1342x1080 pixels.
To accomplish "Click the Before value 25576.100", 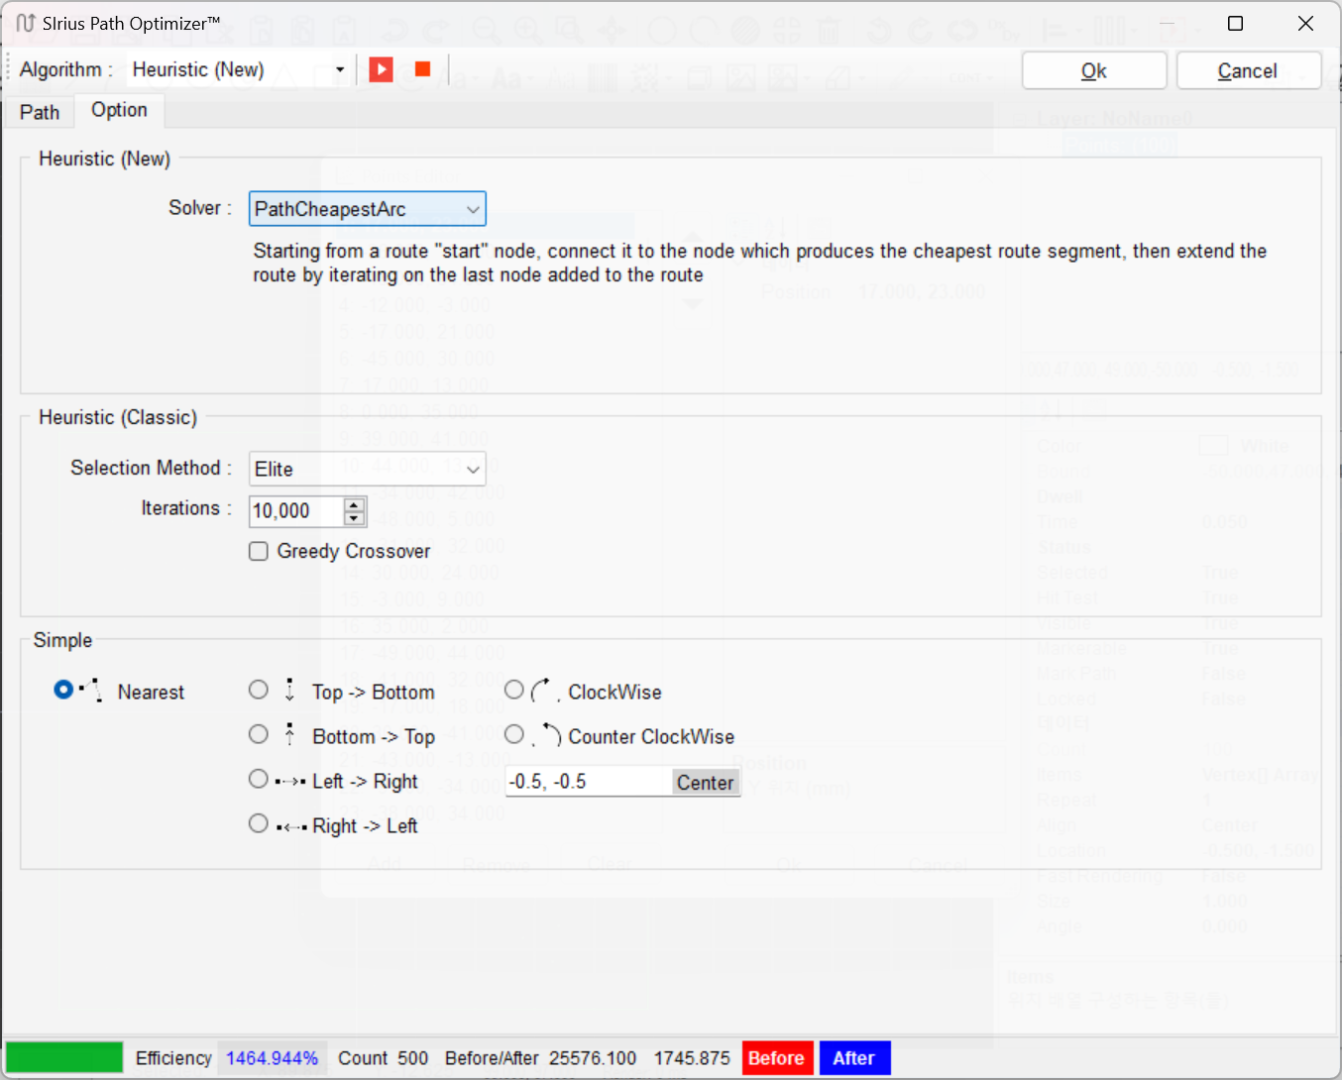I will 593,1058.
